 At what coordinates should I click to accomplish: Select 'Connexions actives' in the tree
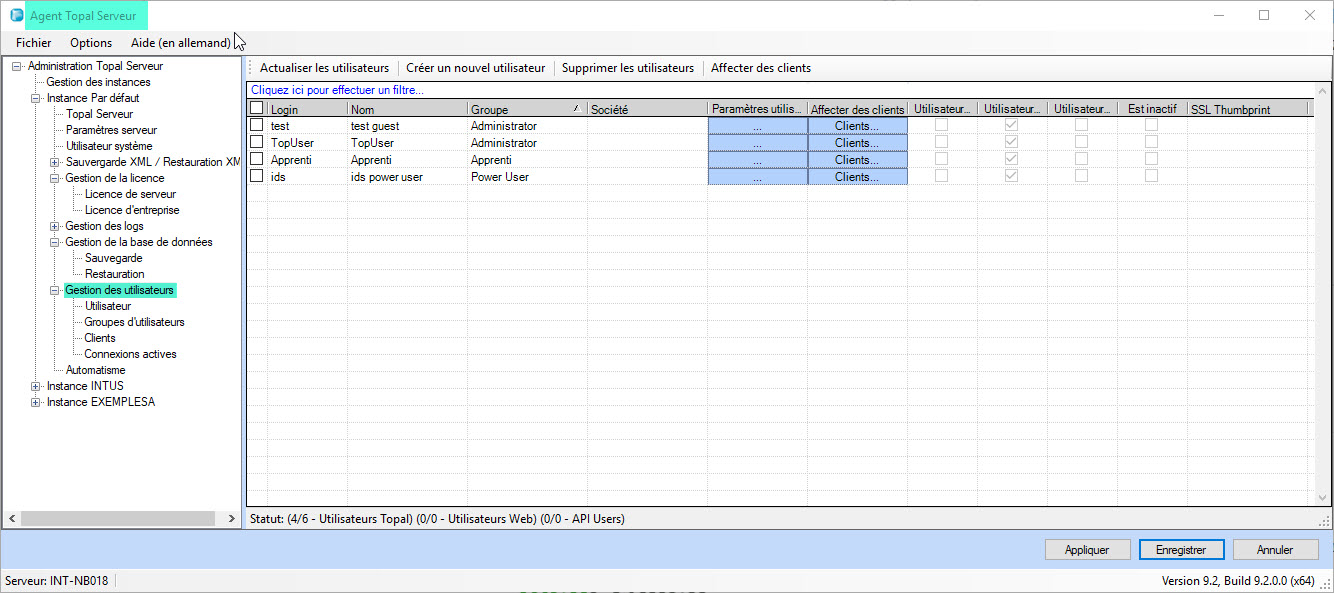(x=130, y=354)
